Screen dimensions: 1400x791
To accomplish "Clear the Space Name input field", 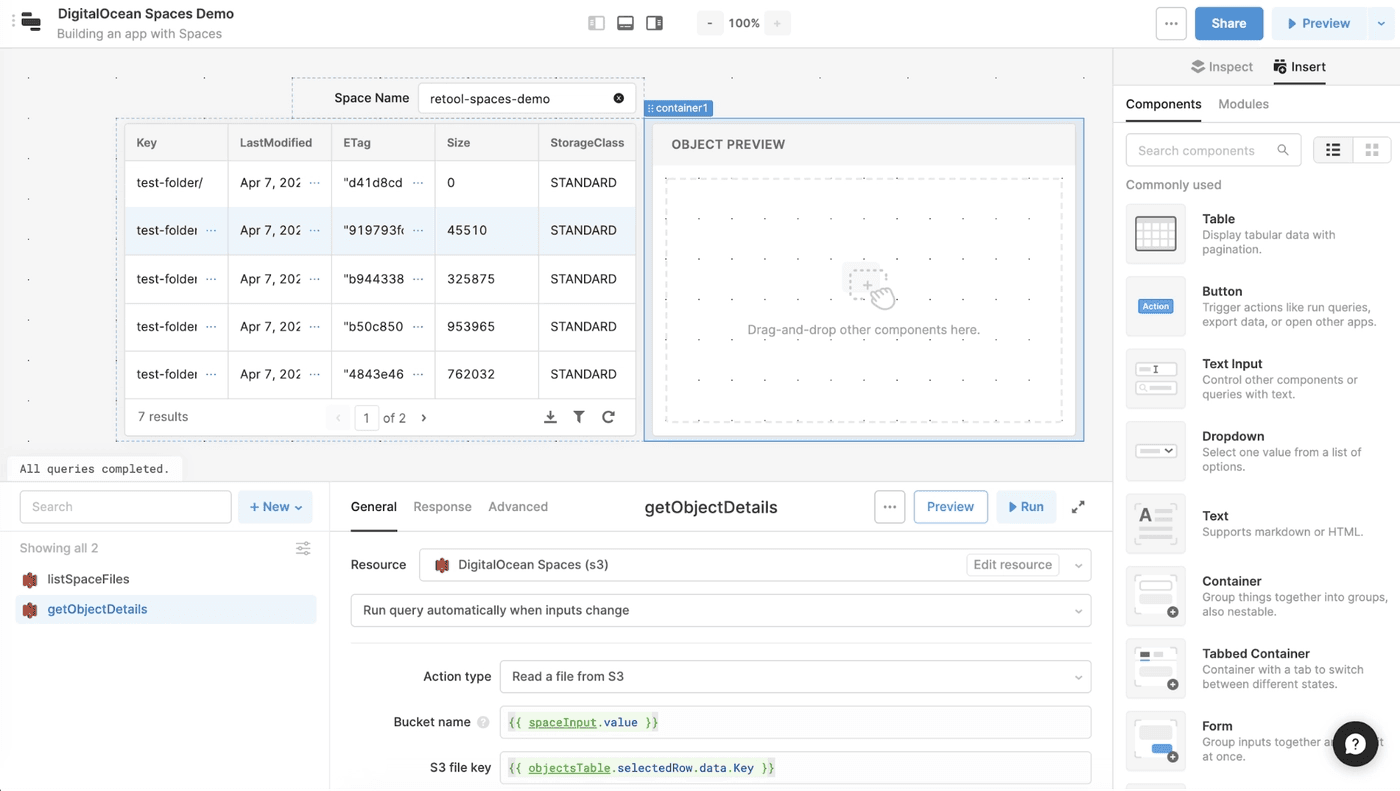I will (x=618, y=98).
